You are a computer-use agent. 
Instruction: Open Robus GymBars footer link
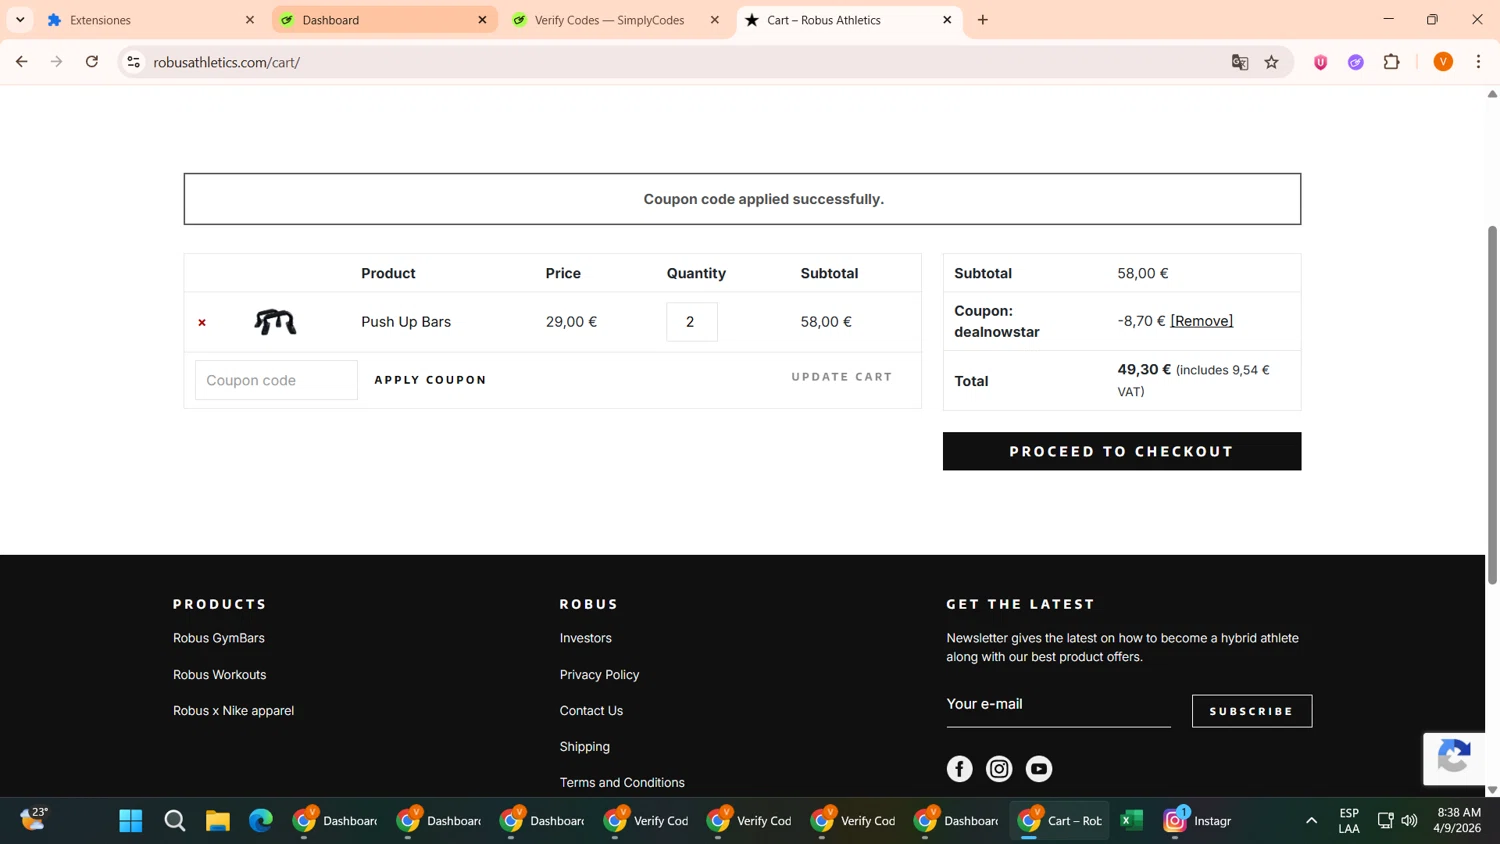tap(219, 638)
